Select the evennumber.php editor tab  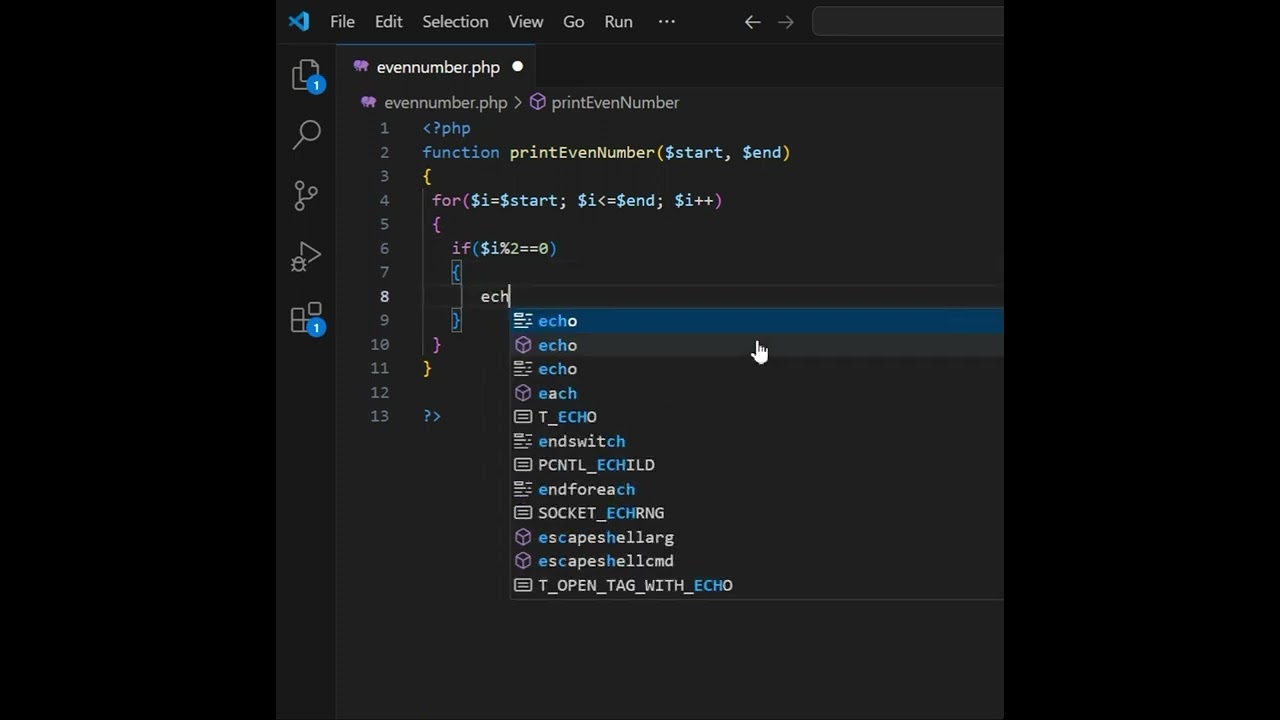pos(436,67)
